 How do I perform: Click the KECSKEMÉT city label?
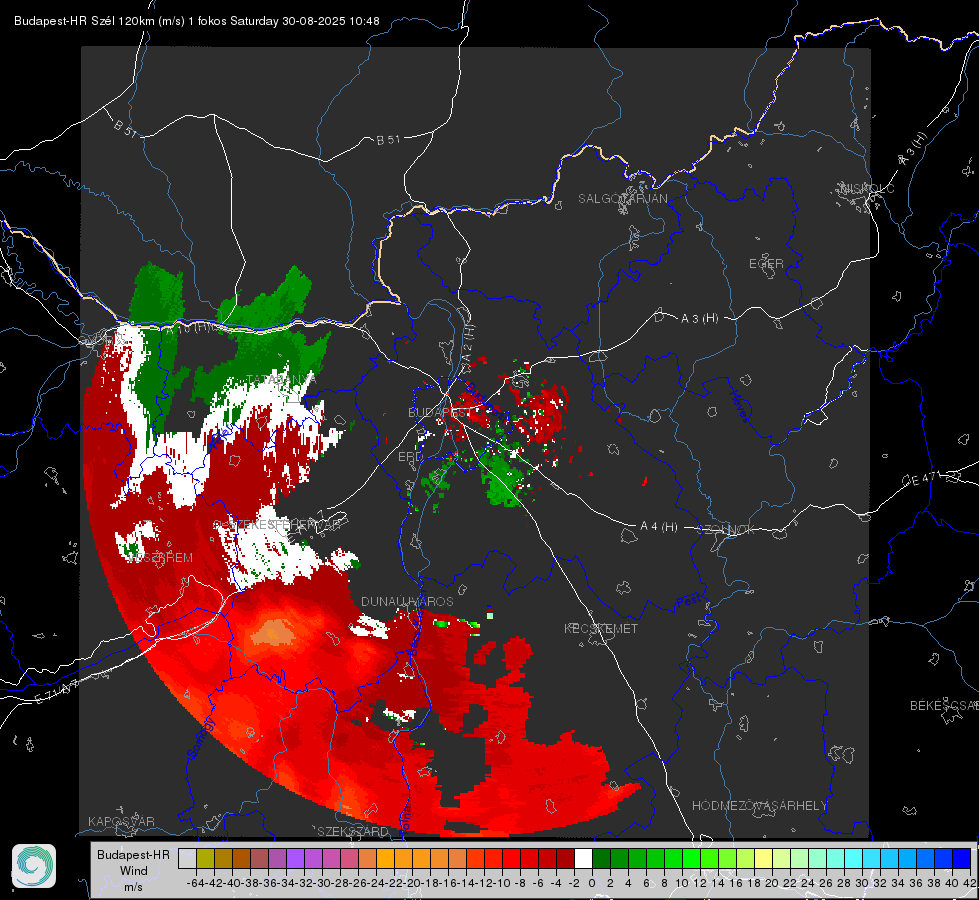(x=601, y=628)
